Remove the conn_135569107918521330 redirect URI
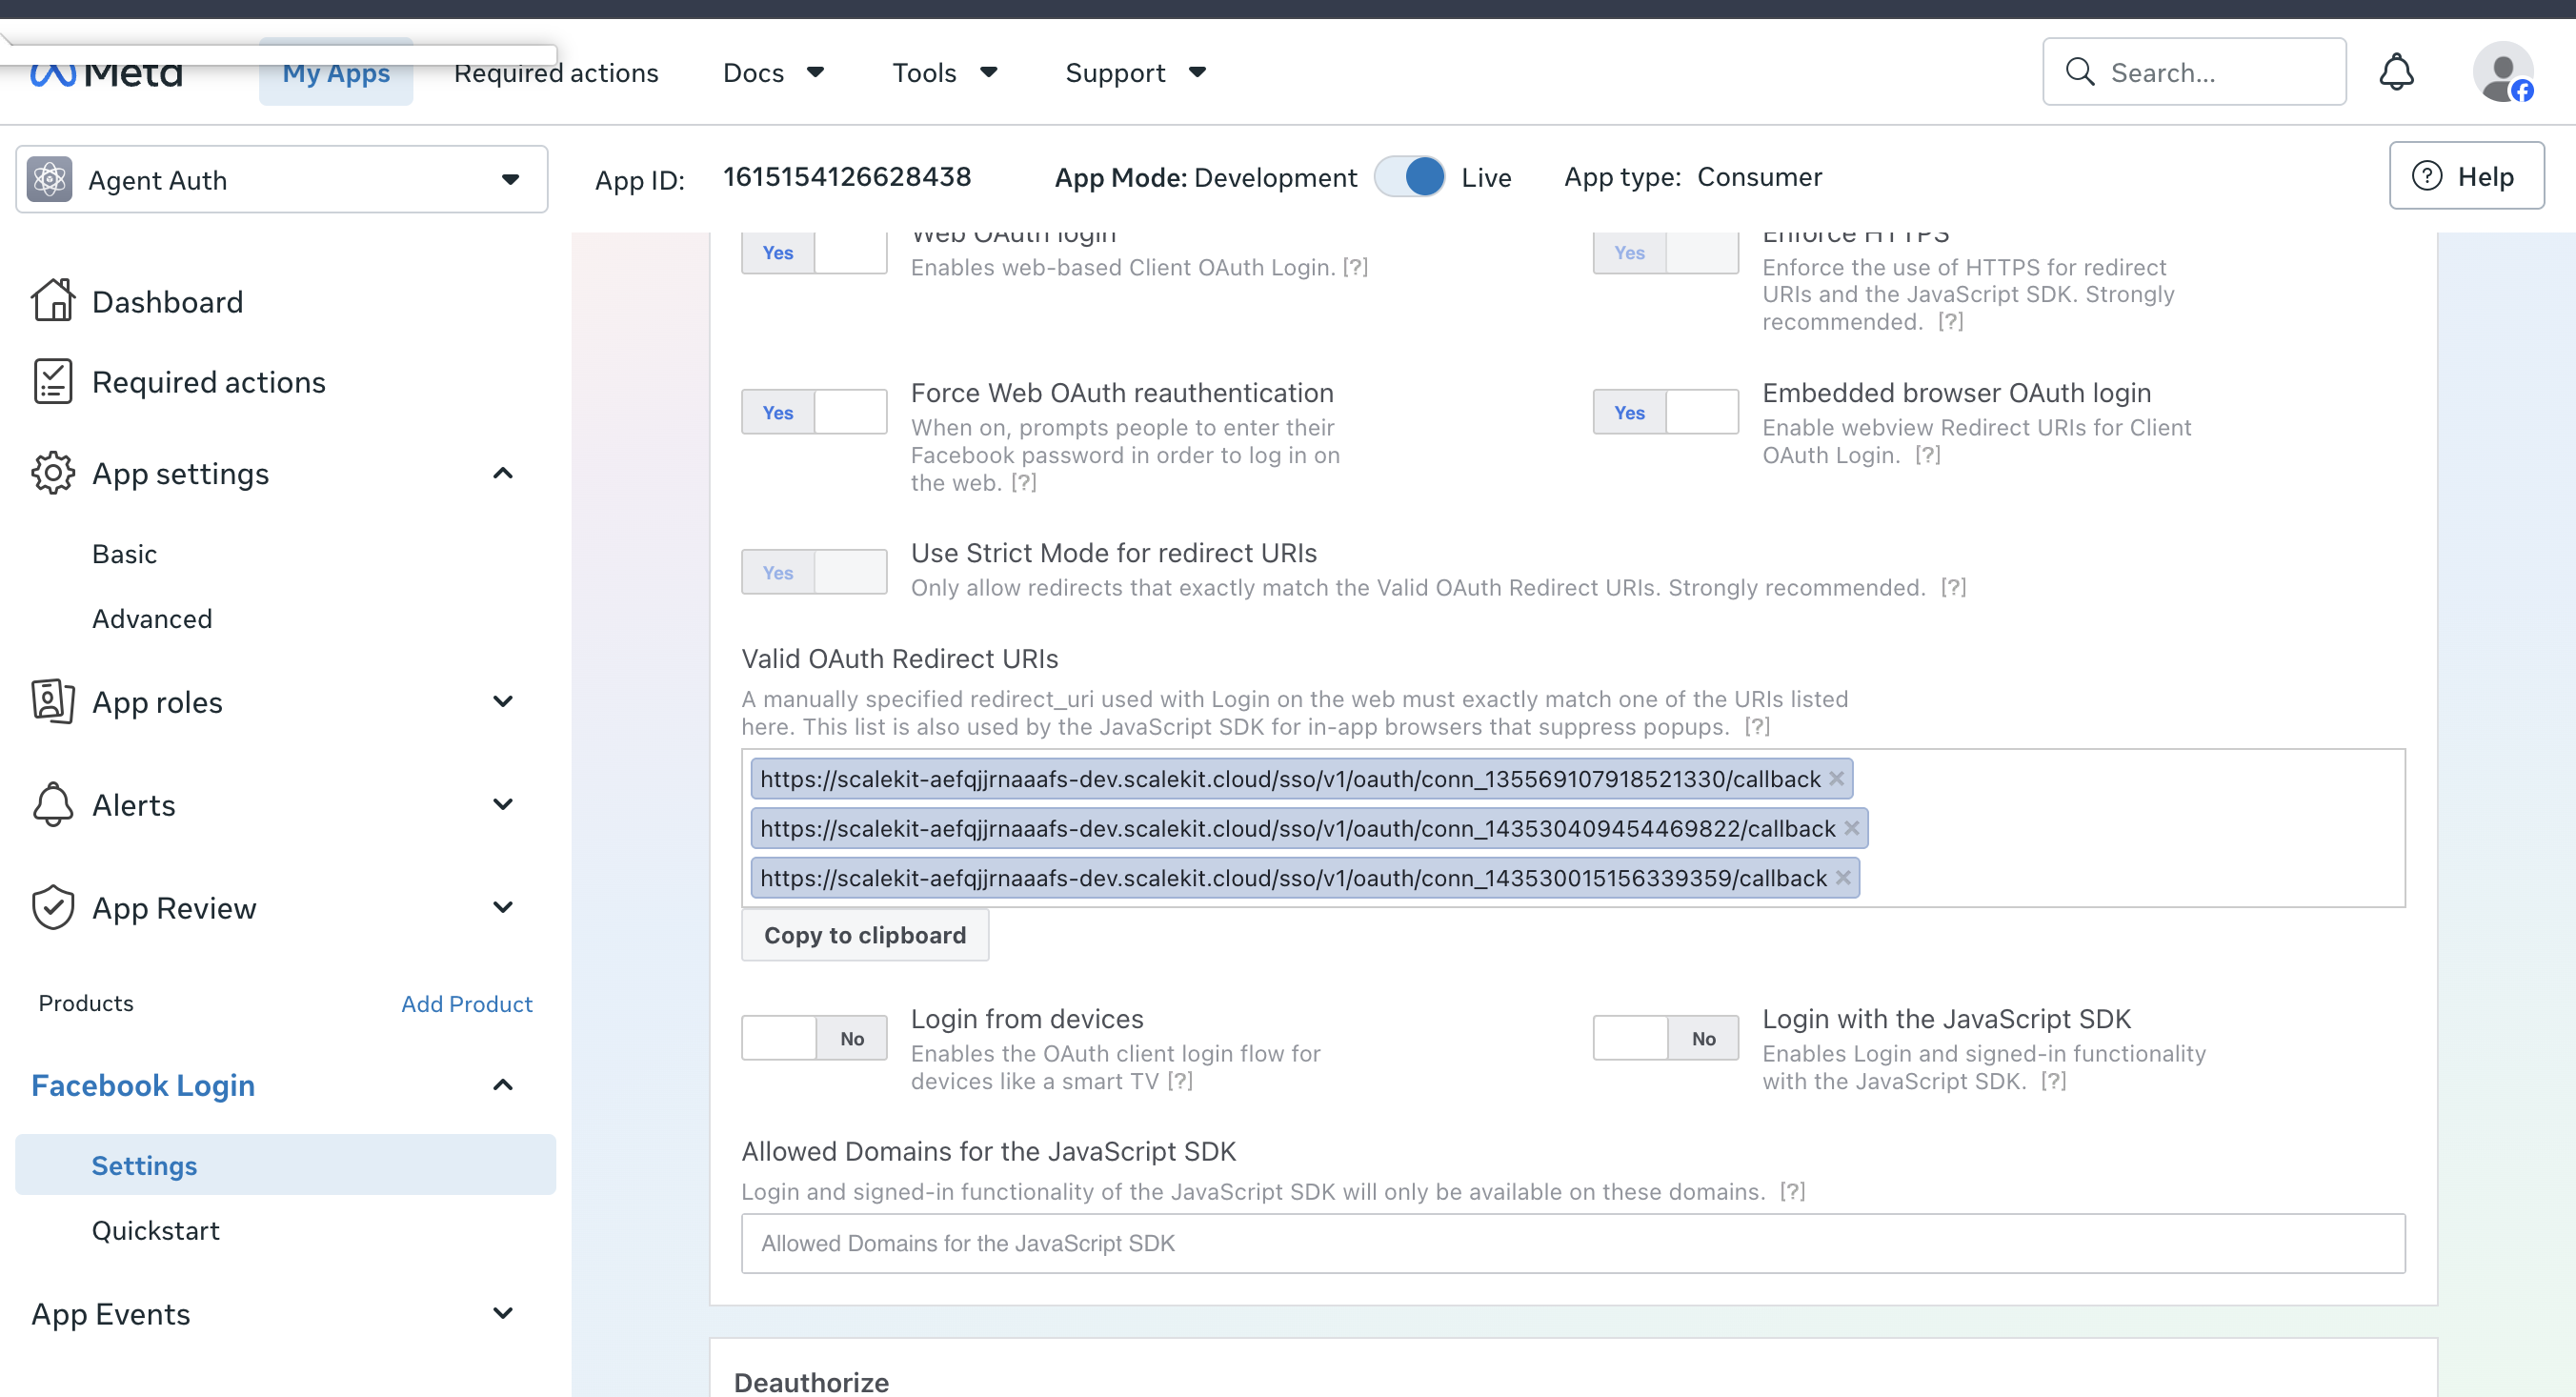Image resolution: width=2576 pixels, height=1397 pixels. coord(1837,778)
